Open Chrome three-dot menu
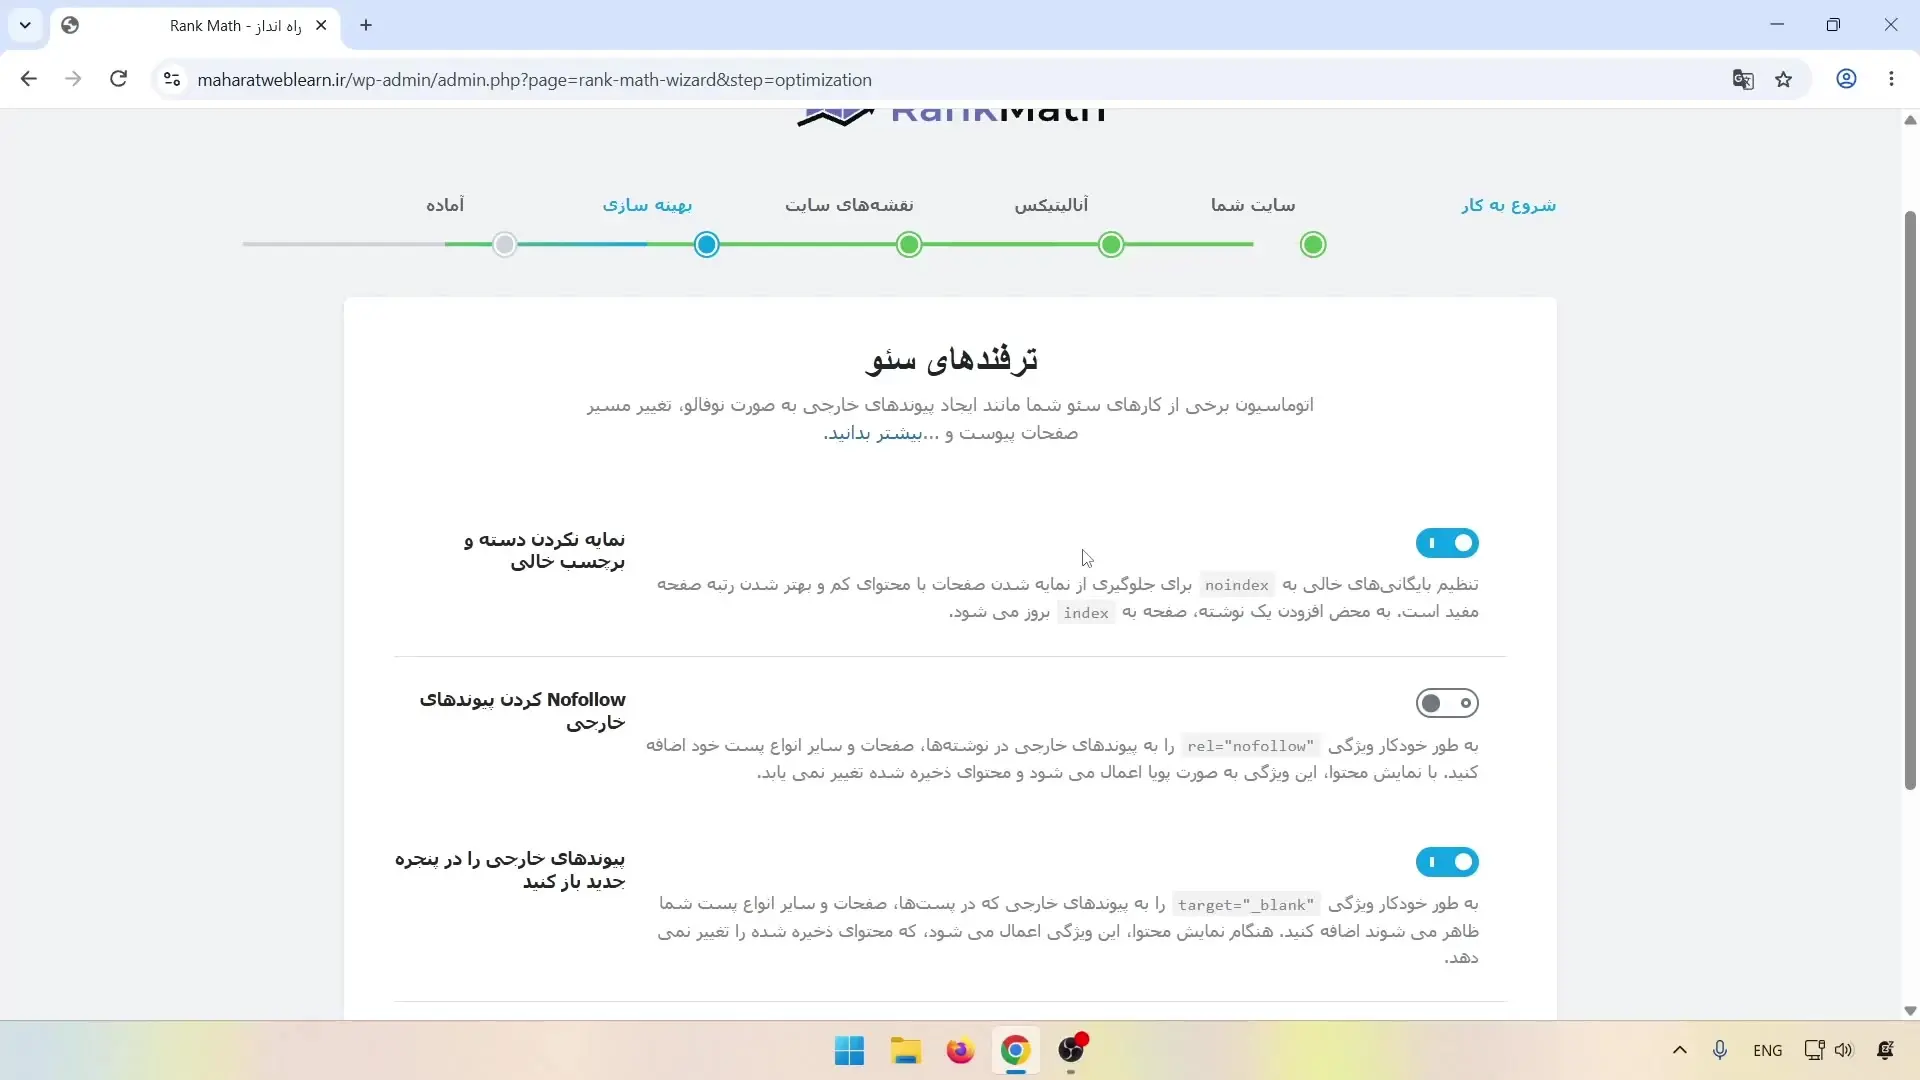Image resolution: width=1920 pixels, height=1080 pixels. pyautogui.click(x=1891, y=79)
